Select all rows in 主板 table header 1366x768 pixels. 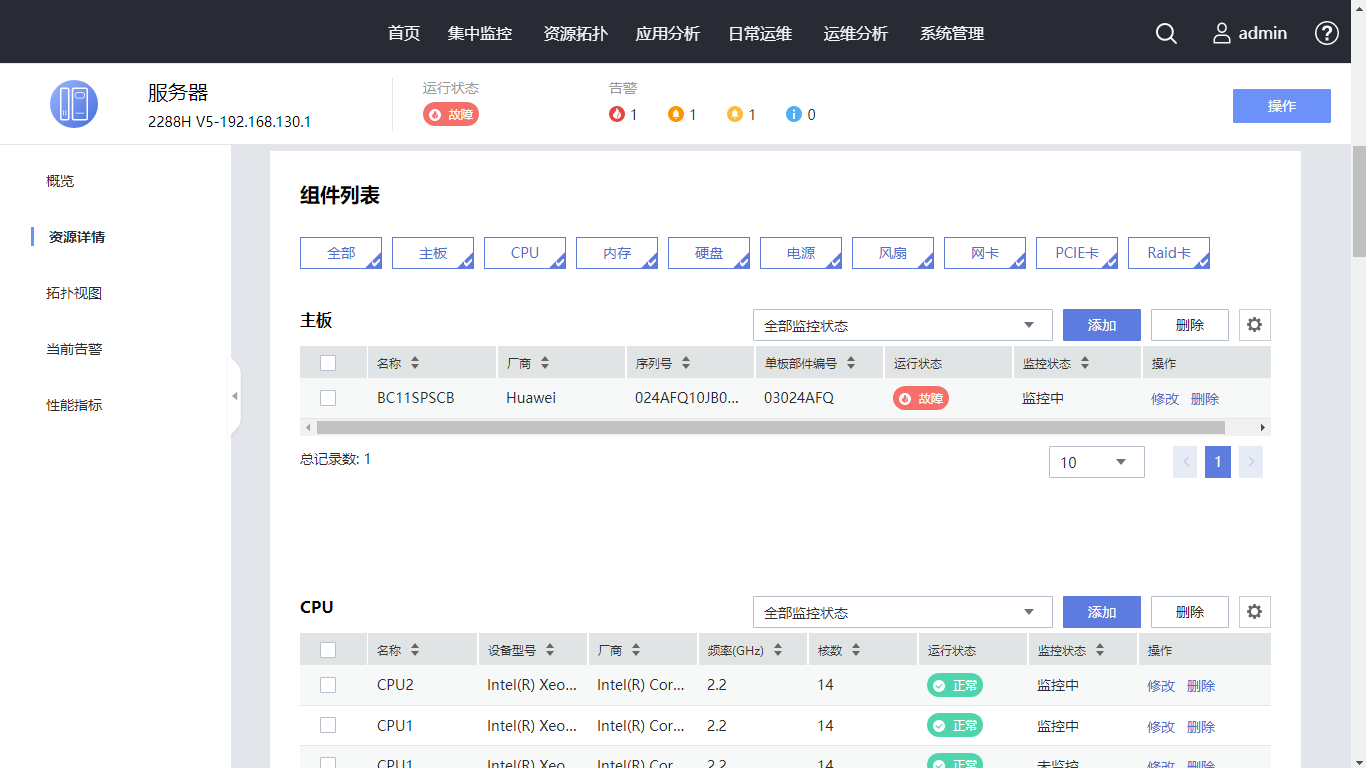[x=328, y=363]
